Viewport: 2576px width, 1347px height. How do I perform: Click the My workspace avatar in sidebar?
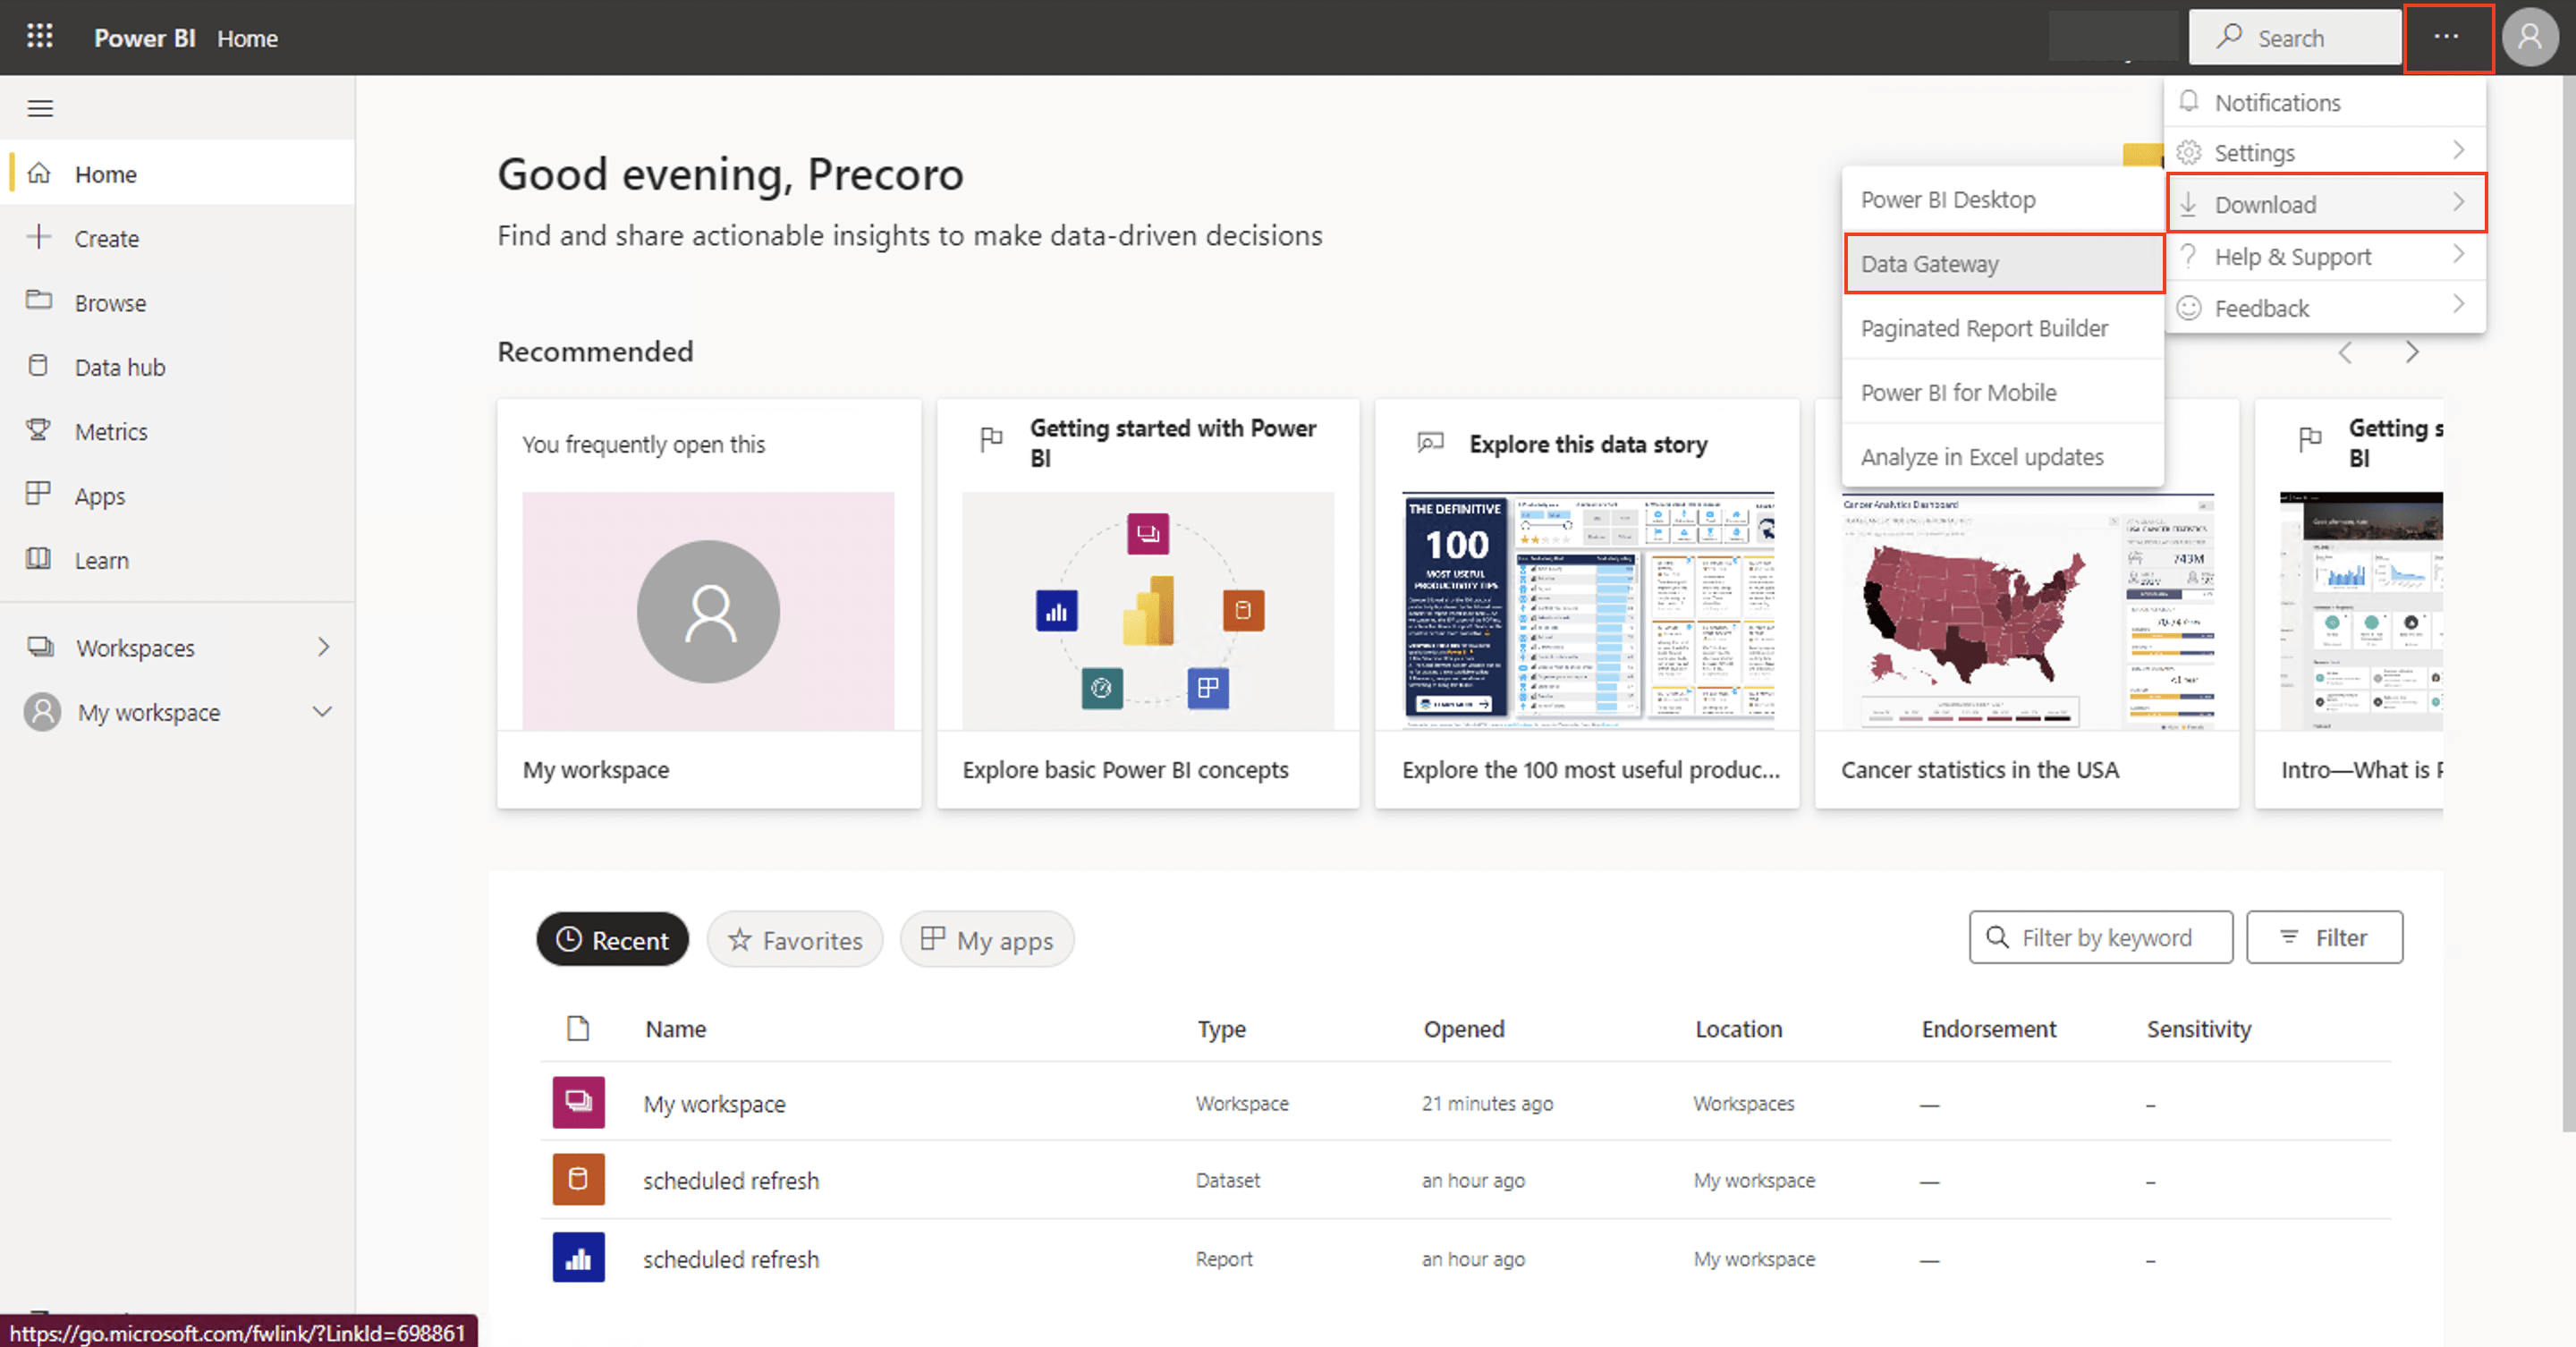click(42, 712)
